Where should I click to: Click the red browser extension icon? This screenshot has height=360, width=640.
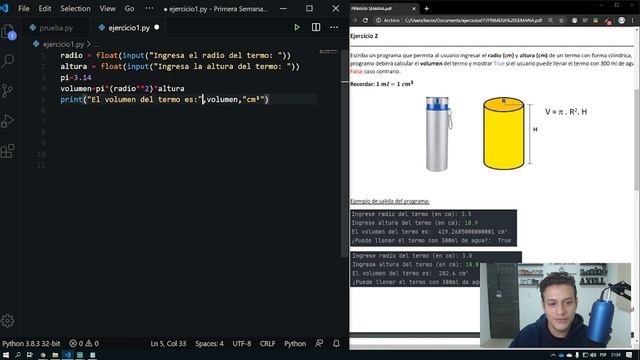tap(608, 20)
